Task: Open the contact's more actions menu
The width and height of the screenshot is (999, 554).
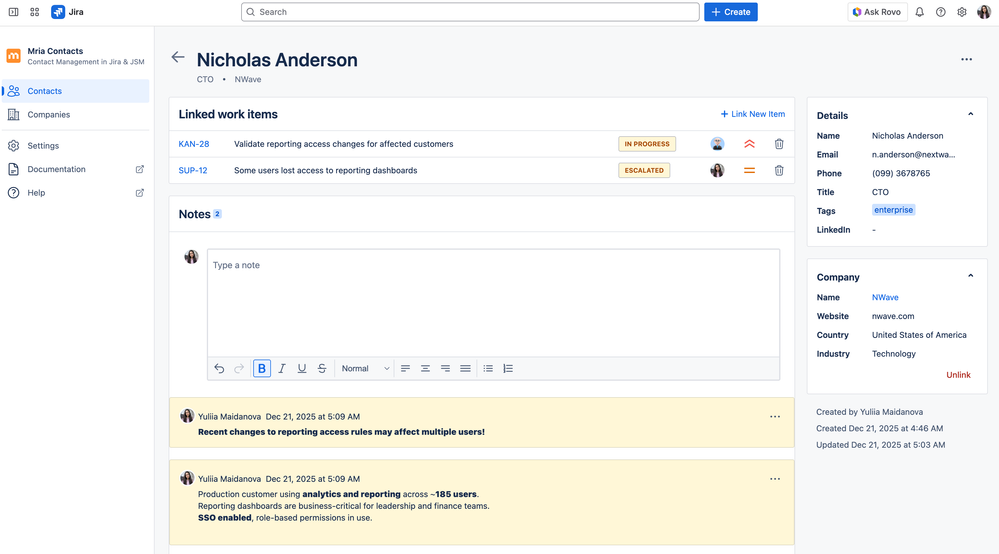Action: [x=967, y=59]
